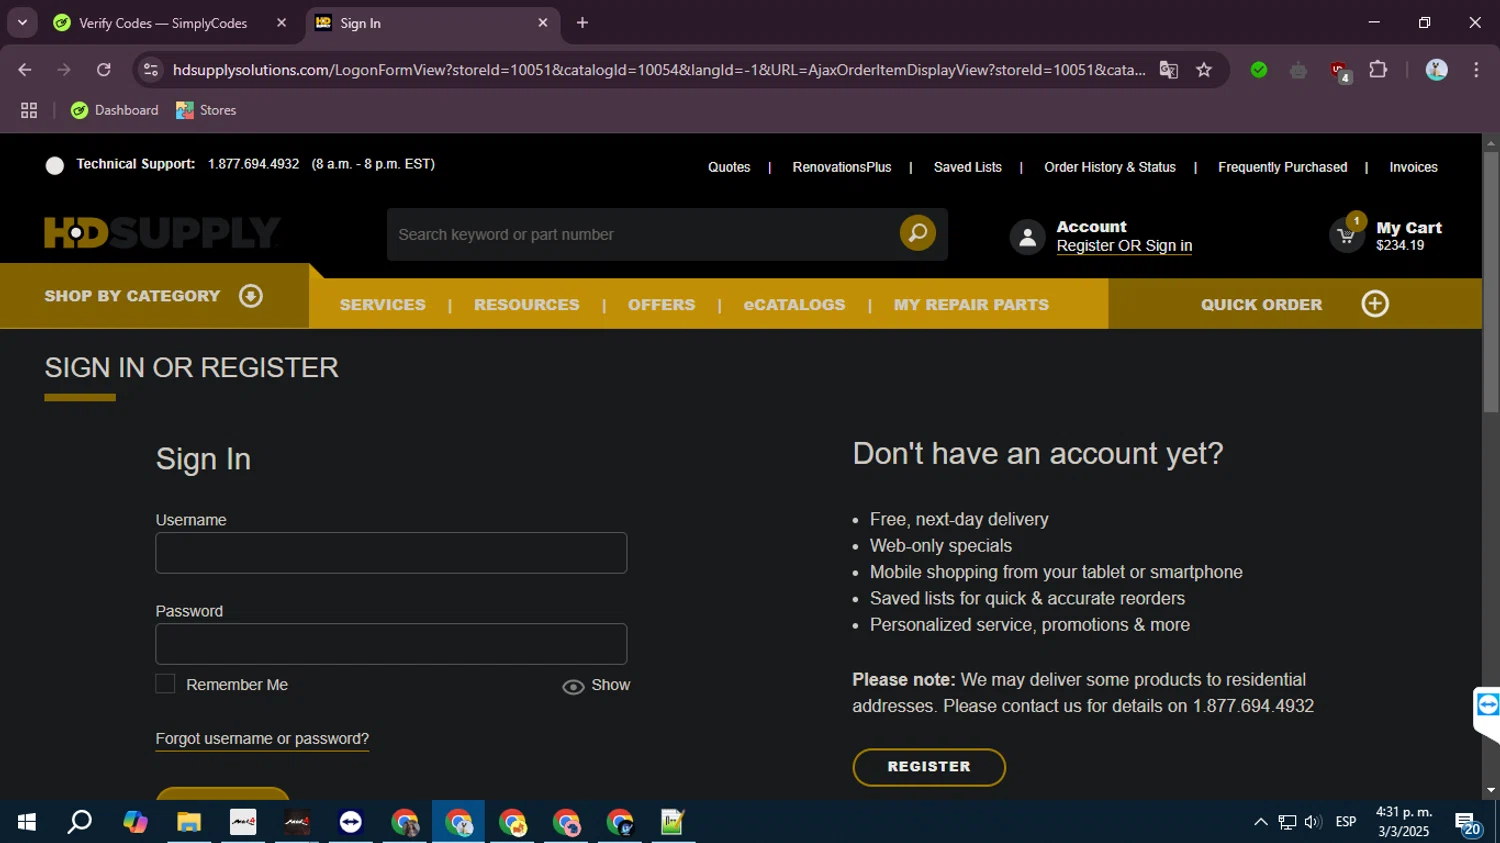This screenshot has width=1500, height=843.
Task: Click the search magnifier button in site header
Action: (917, 234)
